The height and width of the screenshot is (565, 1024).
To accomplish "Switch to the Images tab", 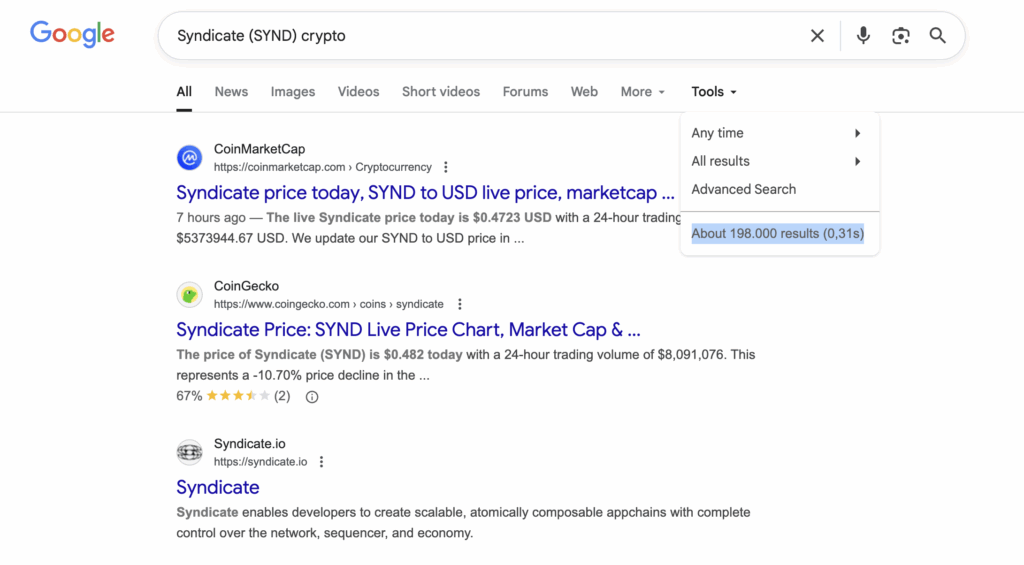I will pyautogui.click(x=293, y=91).
